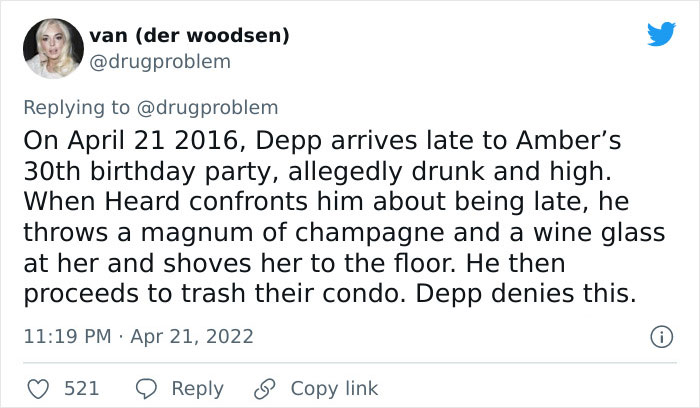Click the Reply text label
Viewport: 700px width, 408px height.
click(197, 389)
